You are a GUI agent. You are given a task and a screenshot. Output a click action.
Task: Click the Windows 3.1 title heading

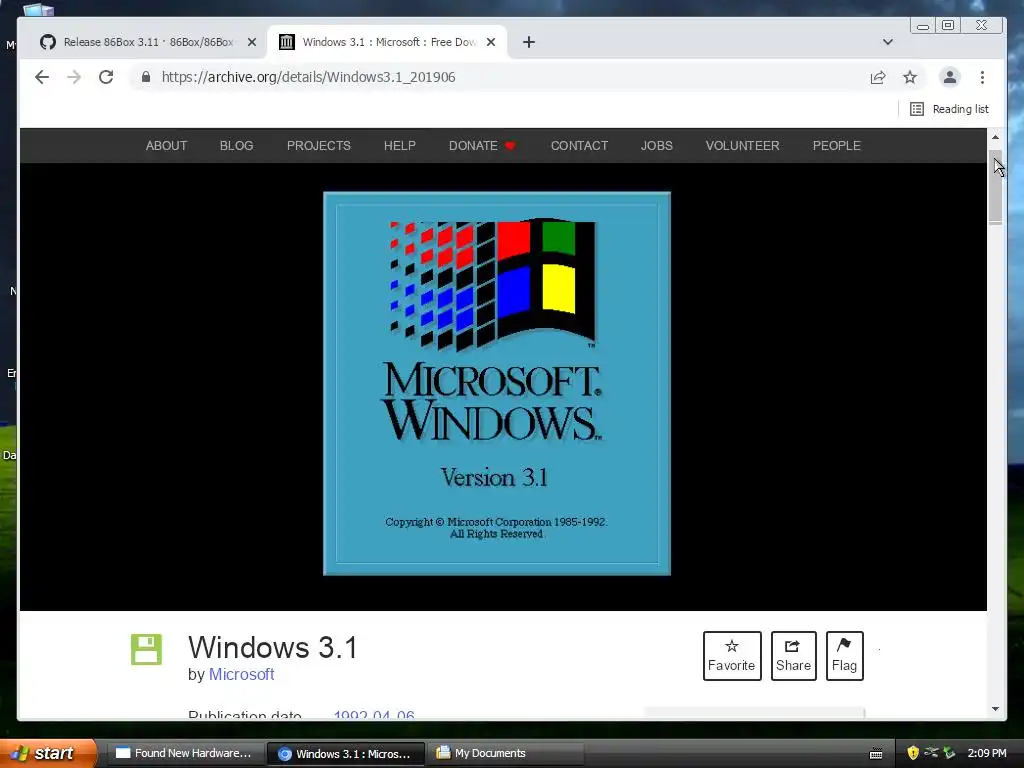273,647
